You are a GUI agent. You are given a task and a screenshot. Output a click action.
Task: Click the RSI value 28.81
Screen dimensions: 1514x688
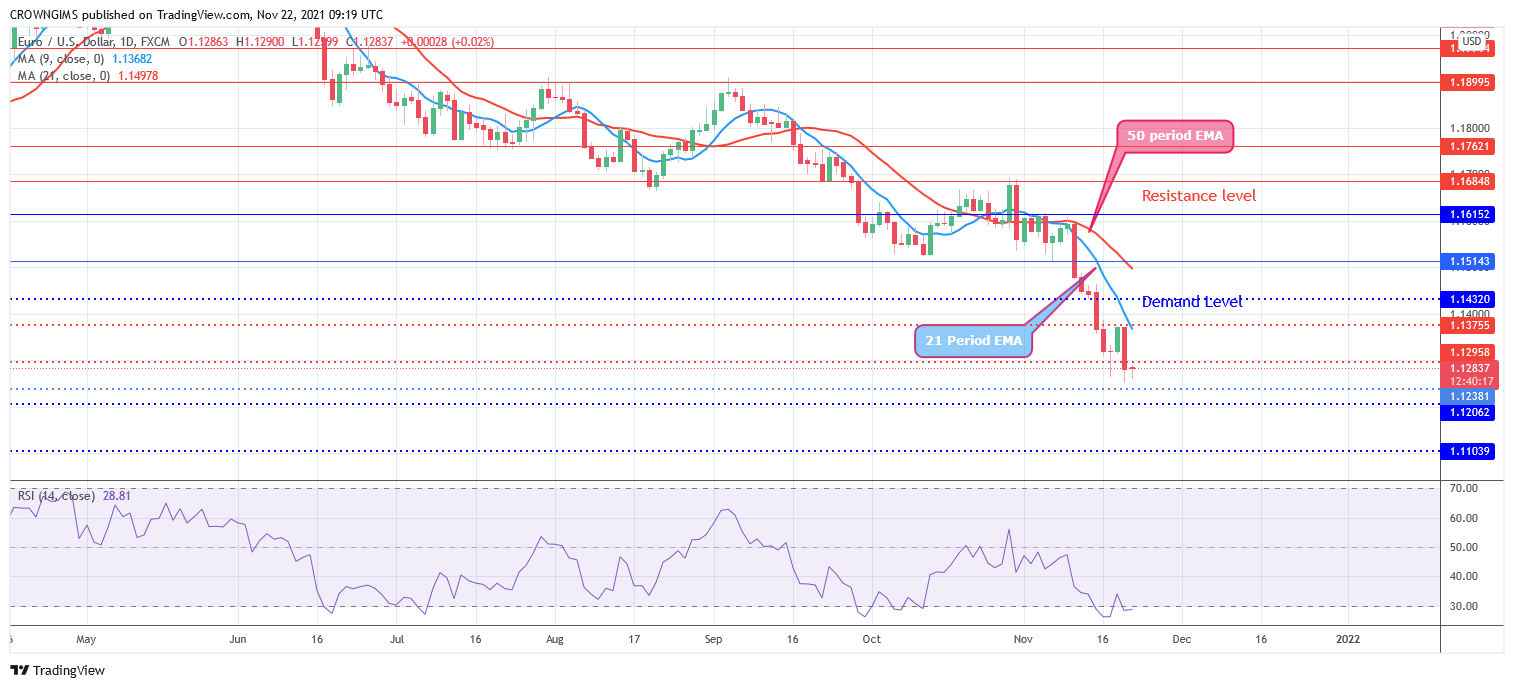point(117,496)
